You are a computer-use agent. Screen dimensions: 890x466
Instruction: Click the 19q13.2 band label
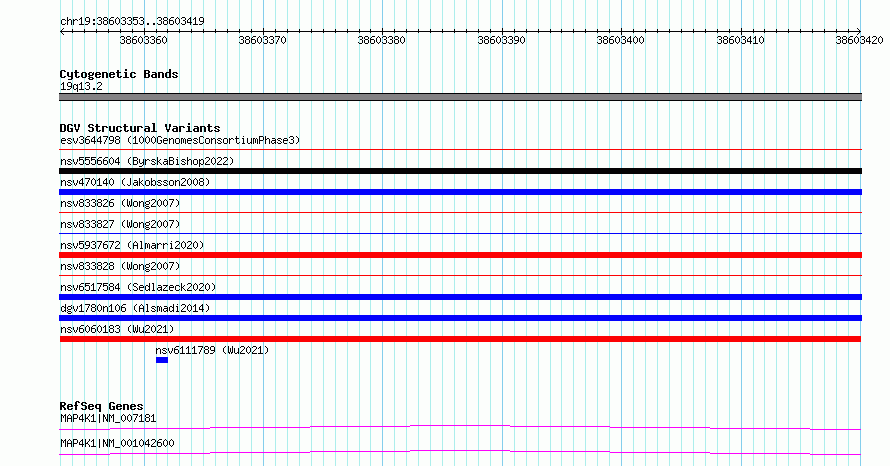click(81, 86)
